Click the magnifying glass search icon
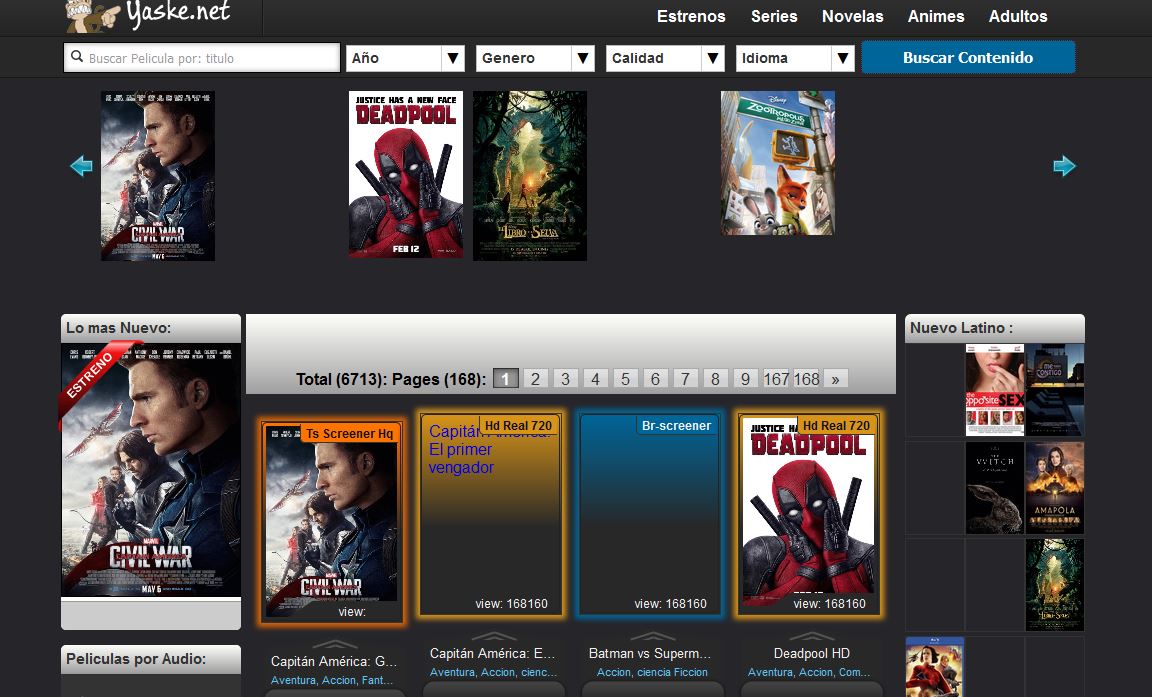Screen dimensions: 1152x697 77,57
